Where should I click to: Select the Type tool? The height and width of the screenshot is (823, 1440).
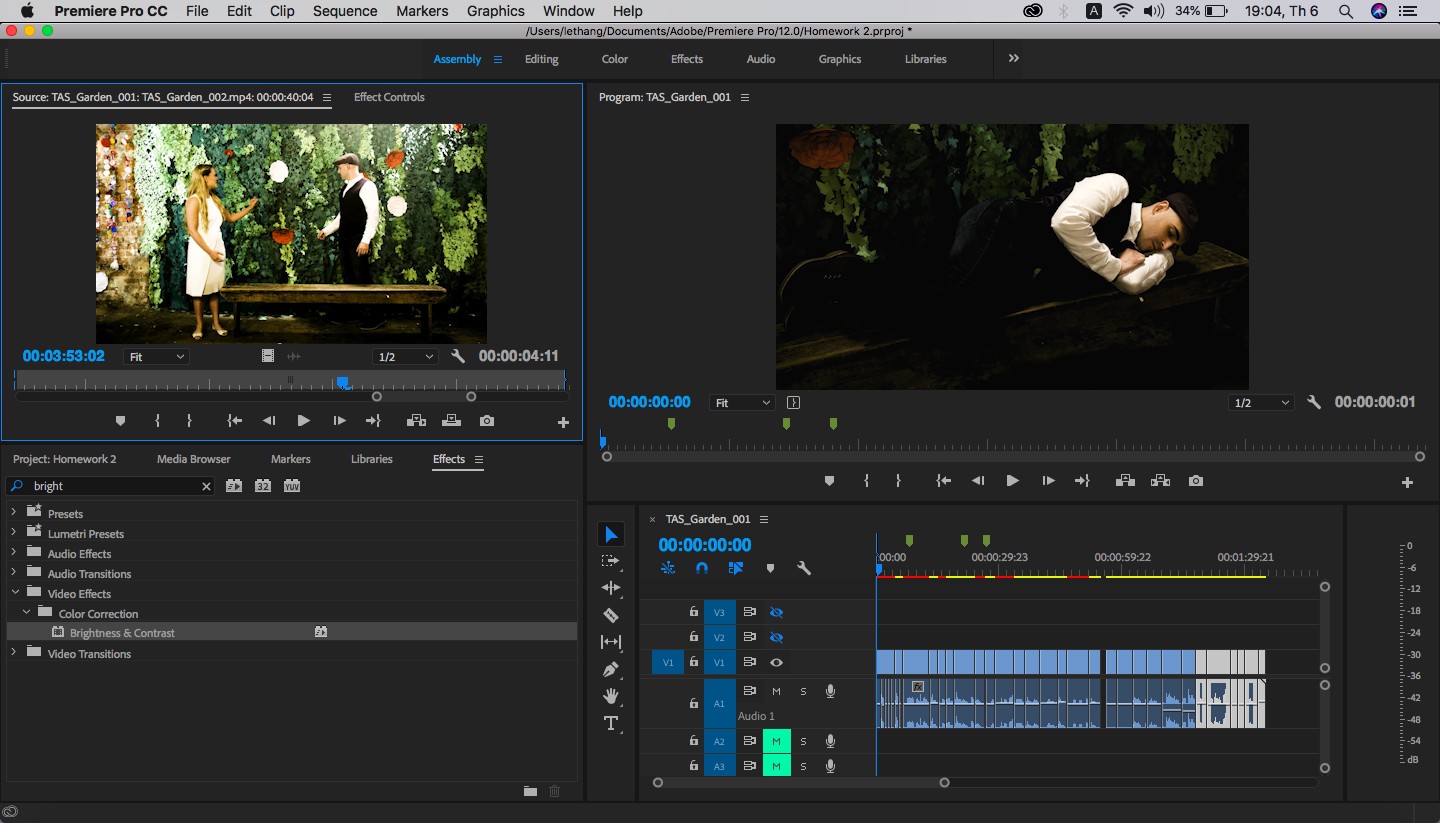coord(611,723)
